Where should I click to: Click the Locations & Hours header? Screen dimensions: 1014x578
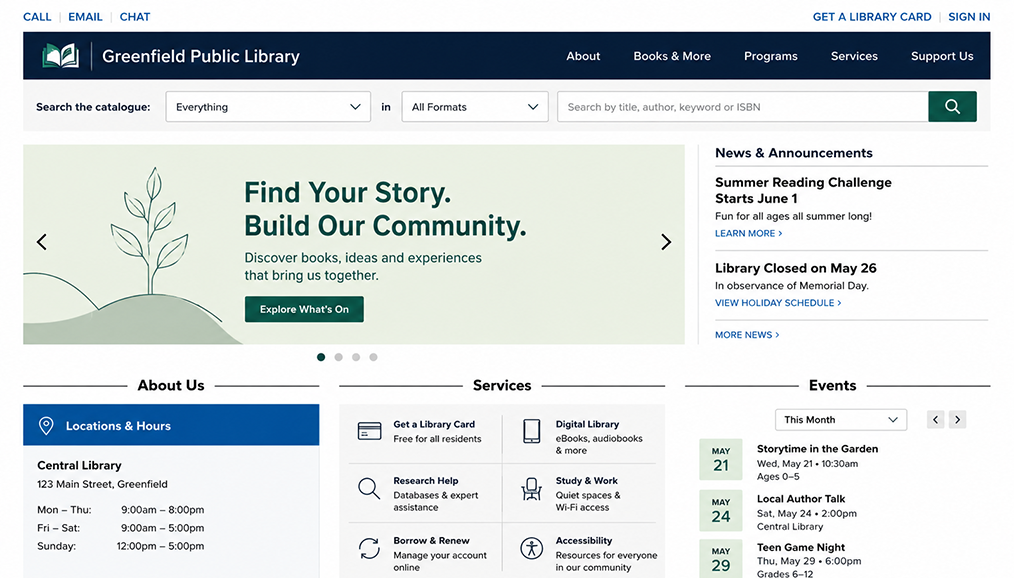click(171, 425)
